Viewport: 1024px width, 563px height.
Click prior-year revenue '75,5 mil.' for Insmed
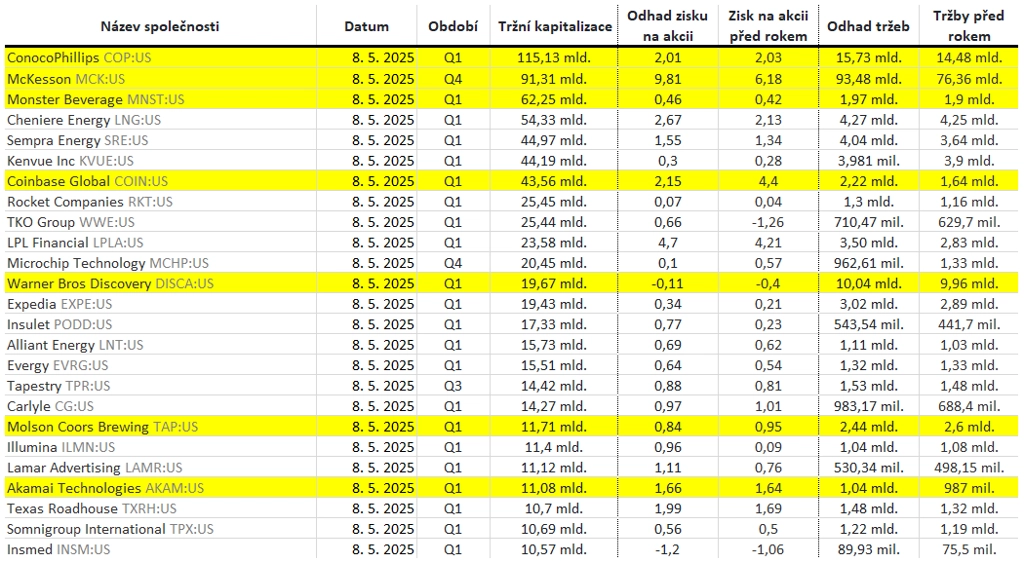[x=969, y=550]
